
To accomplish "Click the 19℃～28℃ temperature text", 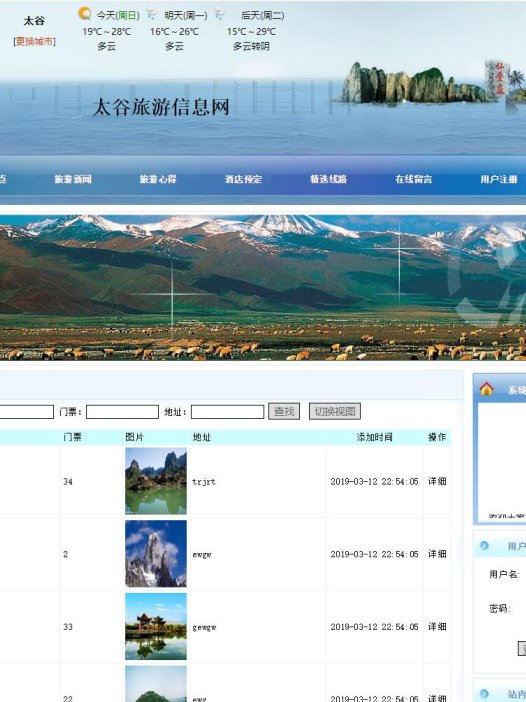I will point(107,32).
